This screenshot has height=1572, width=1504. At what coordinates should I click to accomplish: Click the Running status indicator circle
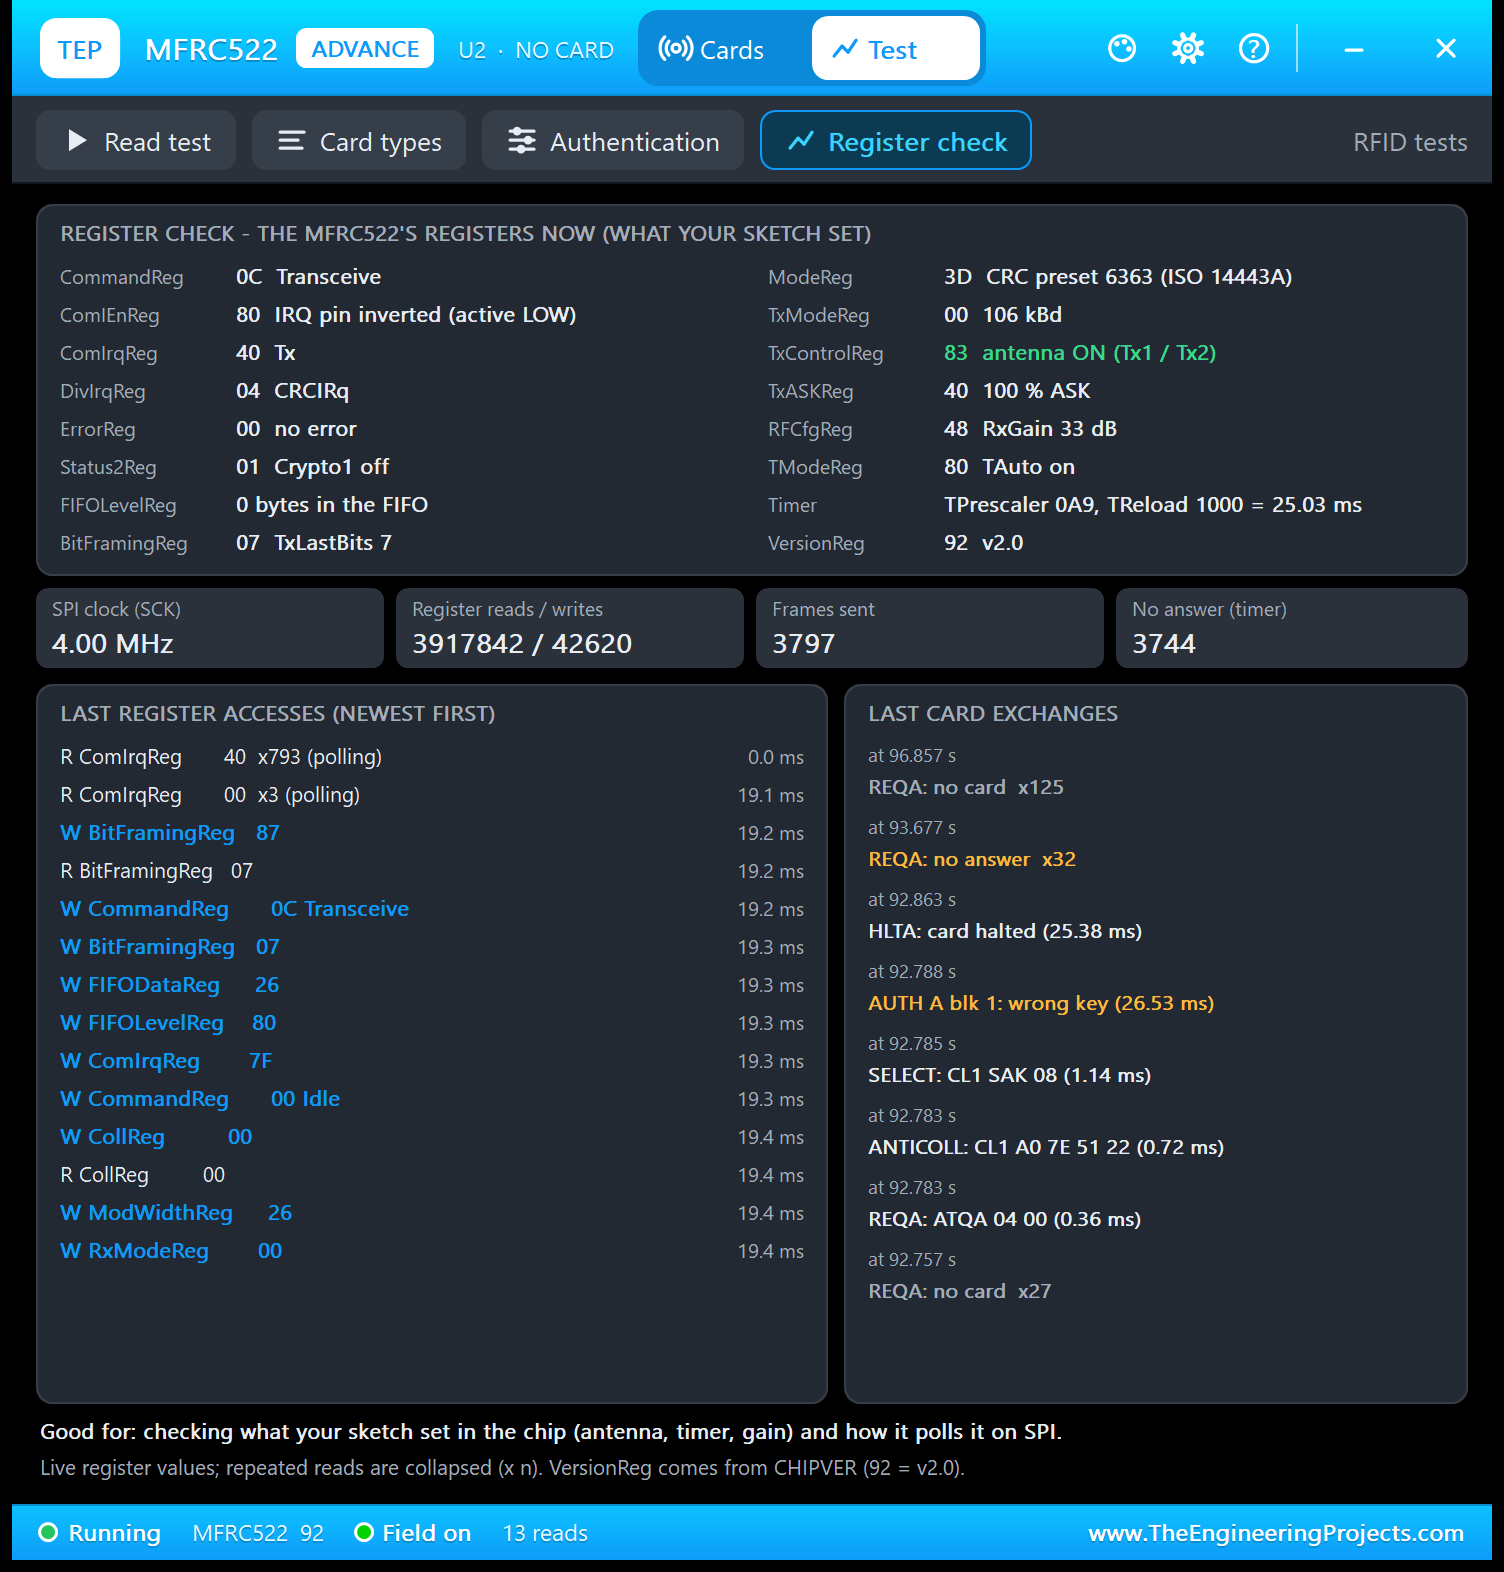point(48,1532)
